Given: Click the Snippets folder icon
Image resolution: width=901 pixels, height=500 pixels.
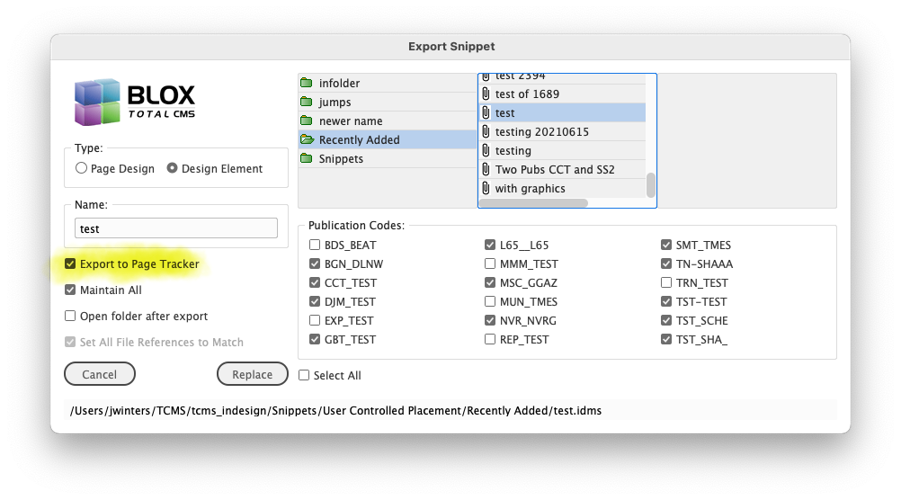Looking at the screenshot, I should point(306,159).
